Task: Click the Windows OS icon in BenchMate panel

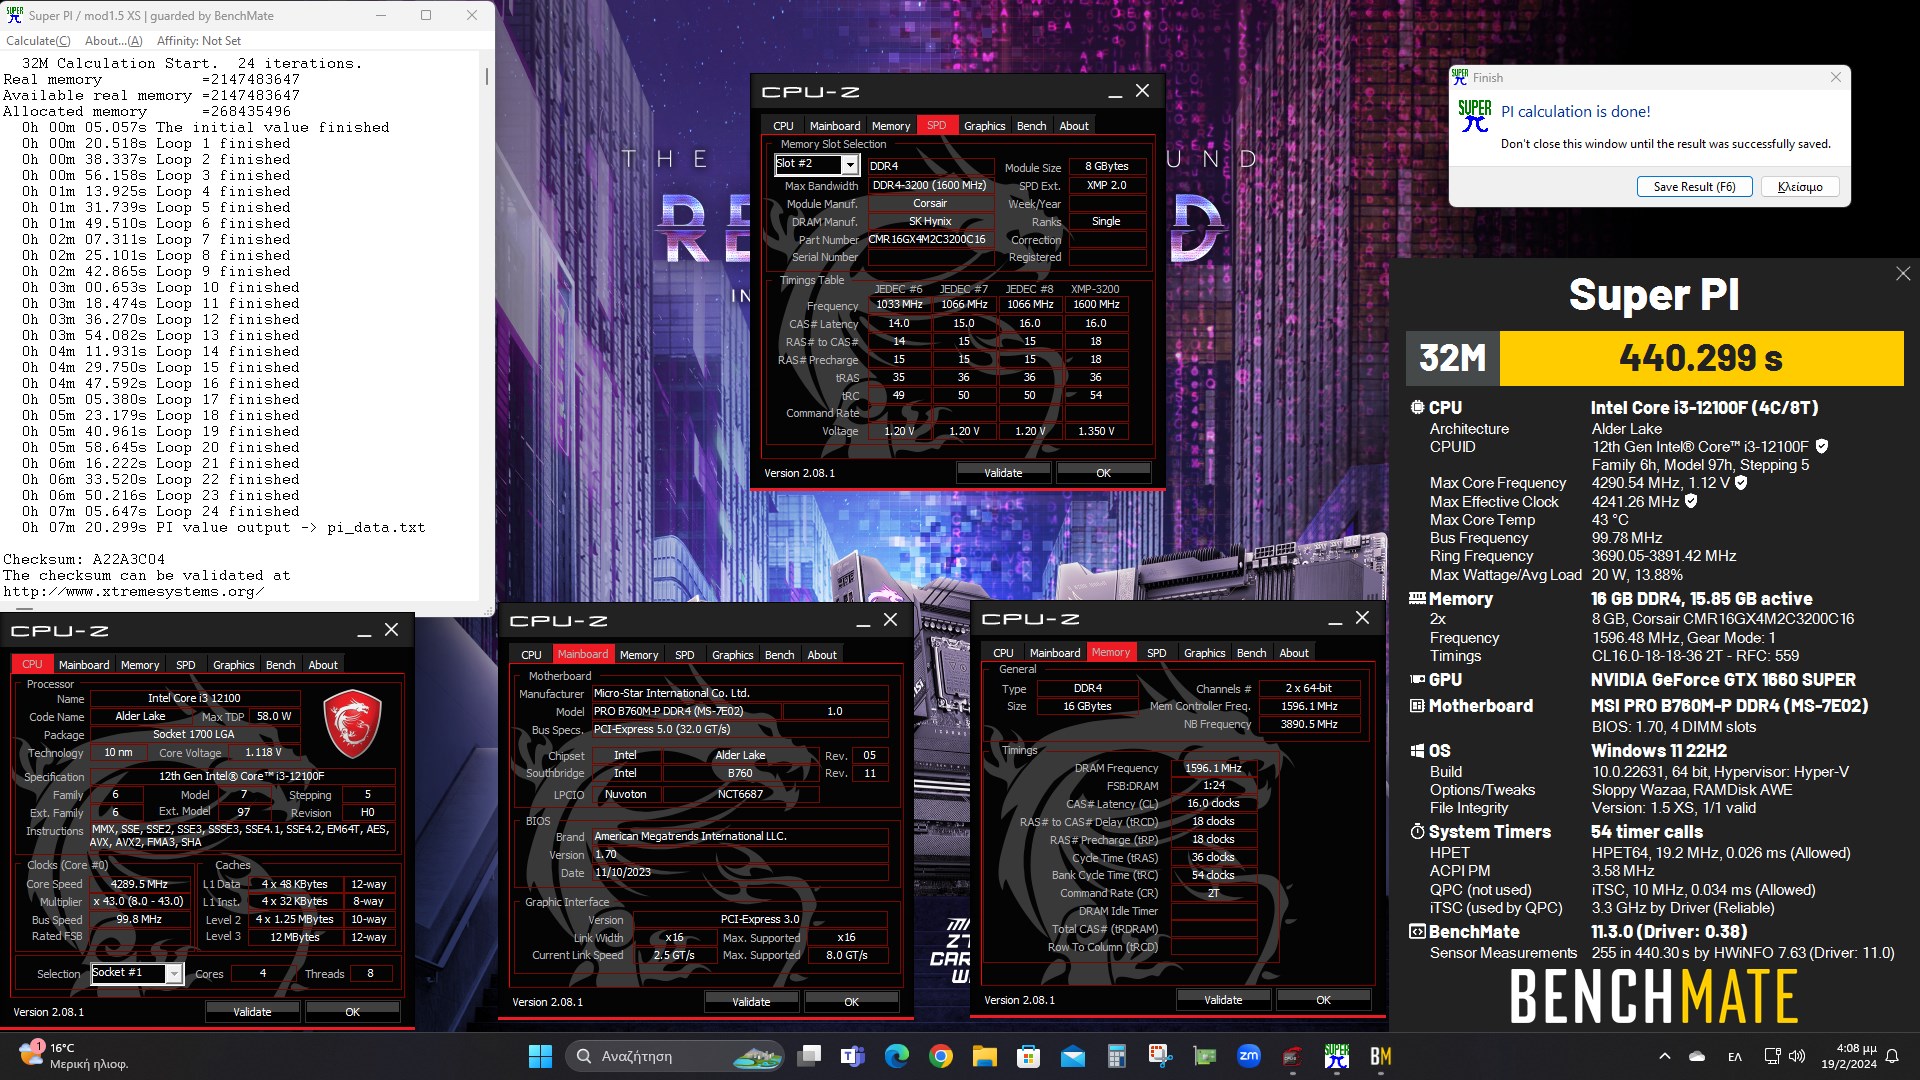Action: tap(1417, 751)
